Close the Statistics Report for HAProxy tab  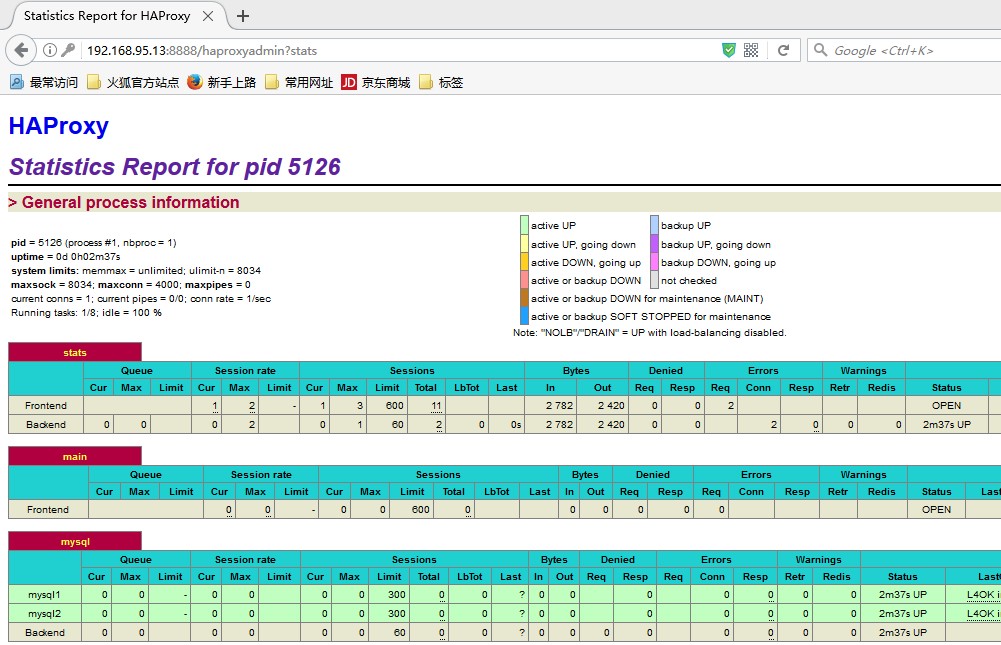coord(207,16)
